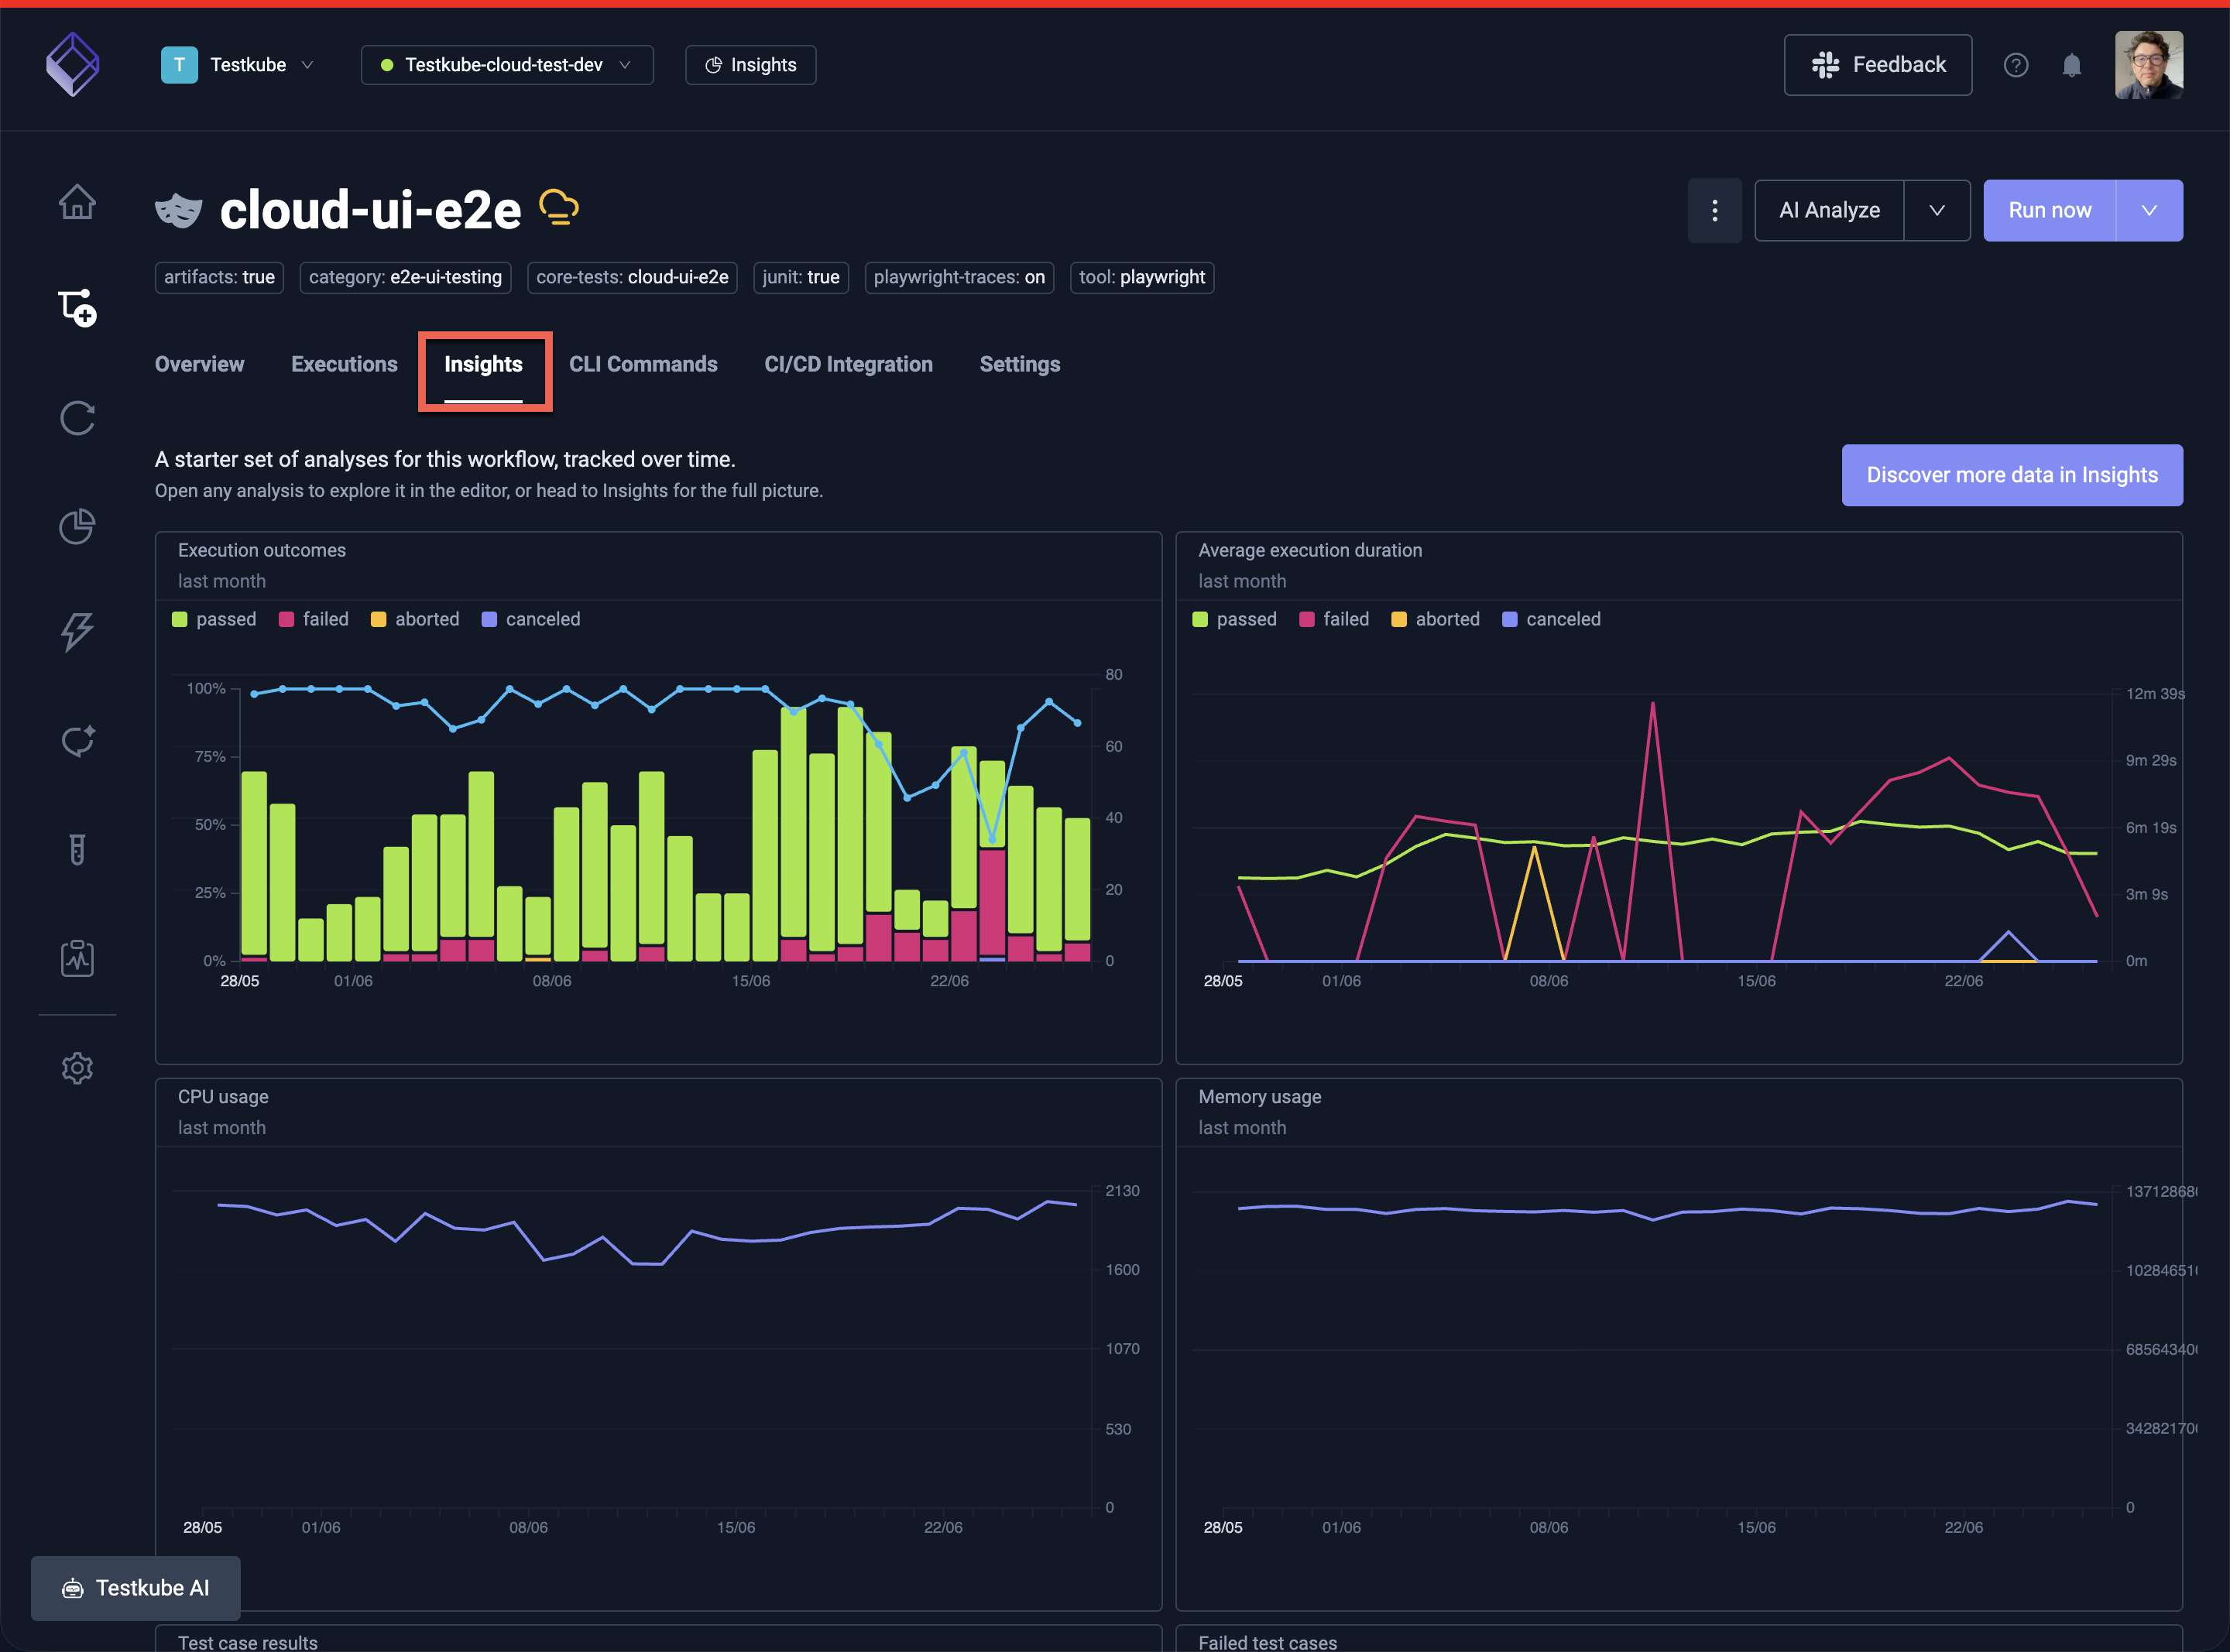
Task: Open the Testkube organization dropdown
Action: pos(238,65)
